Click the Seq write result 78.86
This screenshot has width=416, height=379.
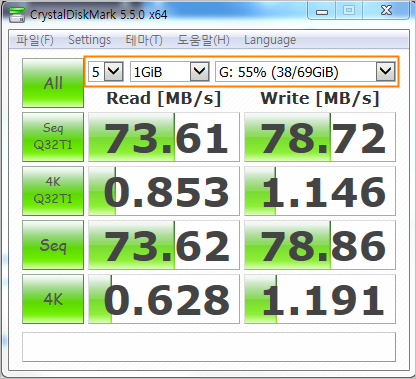(320, 245)
